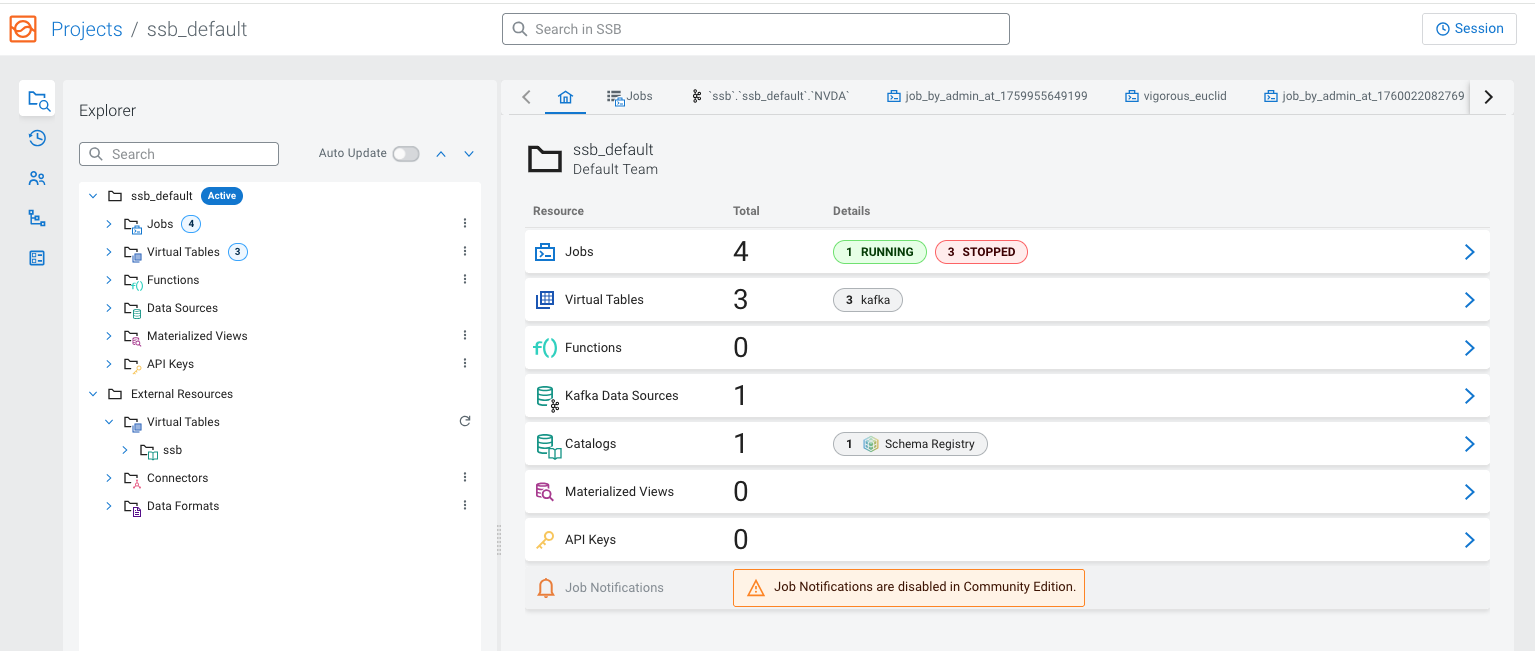Expand the Jobs tree node
The image size is (1535, 651).
coord(109,224)
